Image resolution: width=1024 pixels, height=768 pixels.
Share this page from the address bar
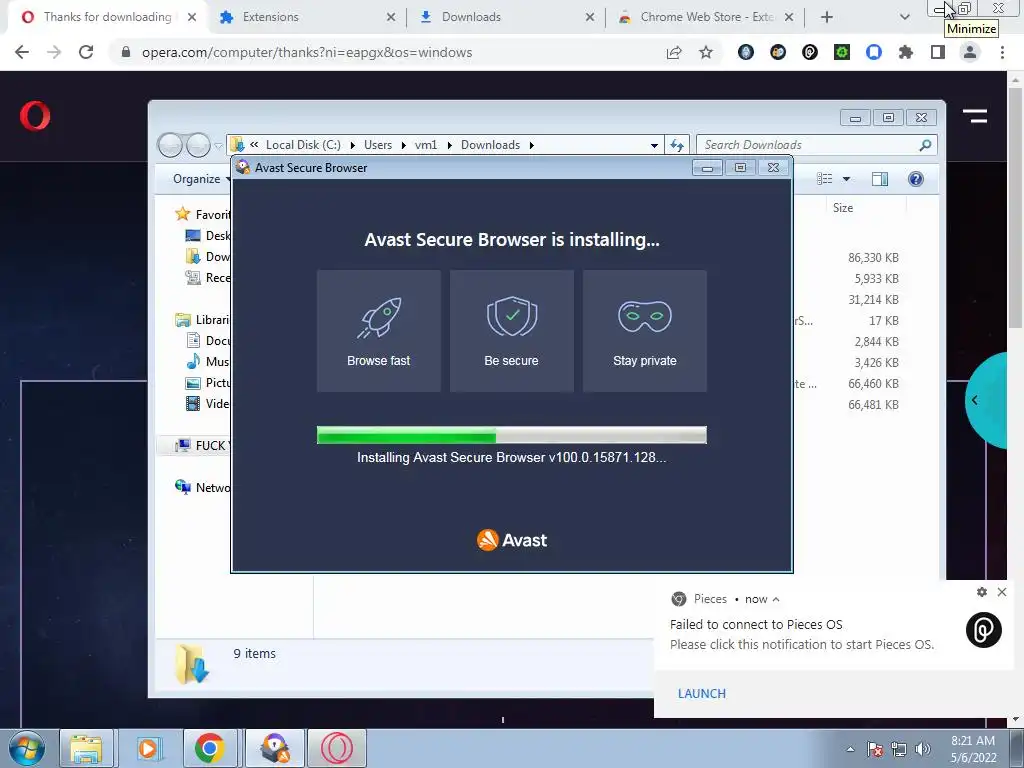tap(674, 52)
